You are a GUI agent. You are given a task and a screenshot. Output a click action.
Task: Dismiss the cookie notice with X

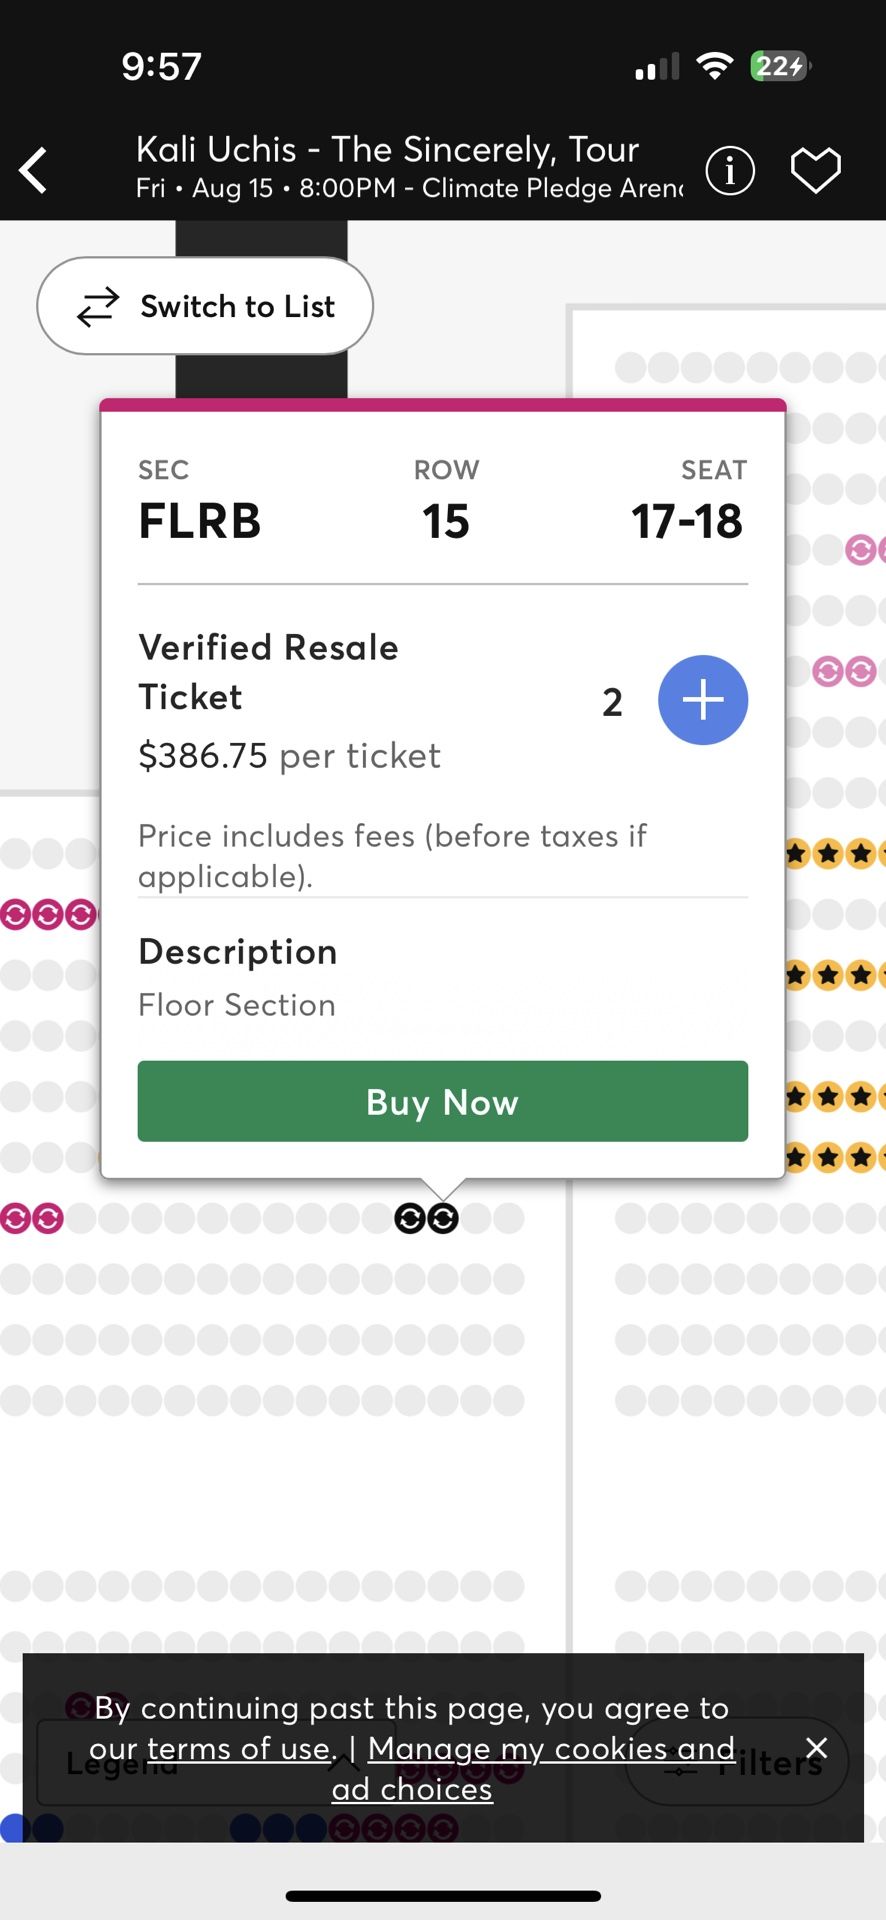817,1747
